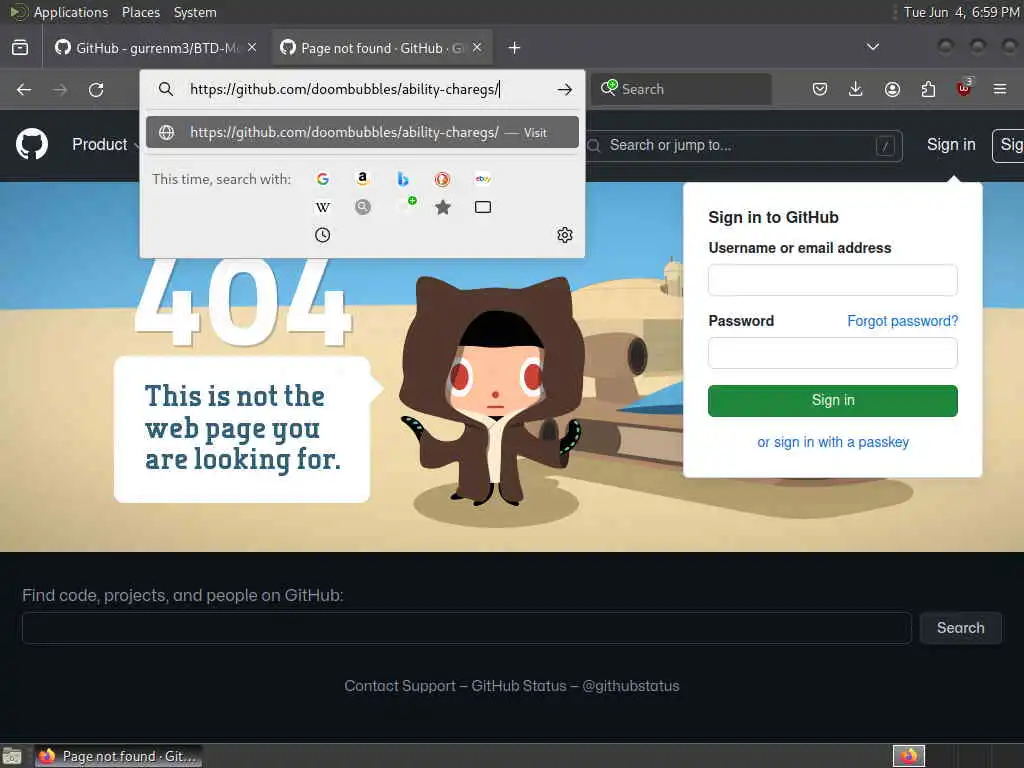1024x768 pixels.
Task: Search only in History via clock icon
Action: pos(323,235)
